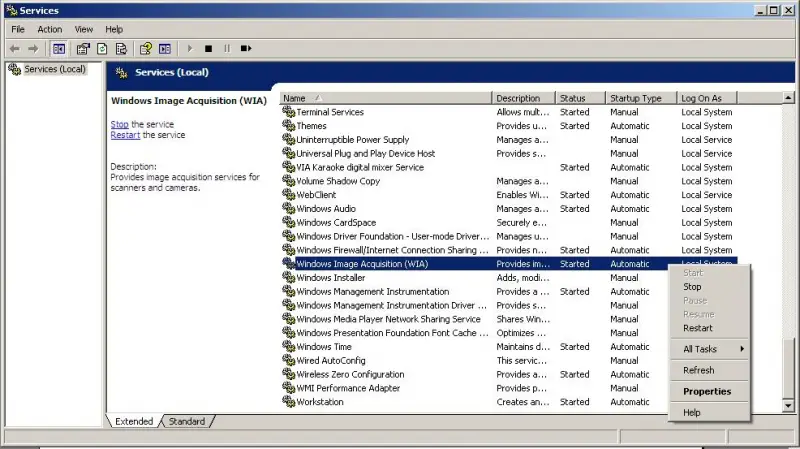Viewport: 800px width, 449px height.
Task: Choose Help in the context menu
Action: pos(709,412)
